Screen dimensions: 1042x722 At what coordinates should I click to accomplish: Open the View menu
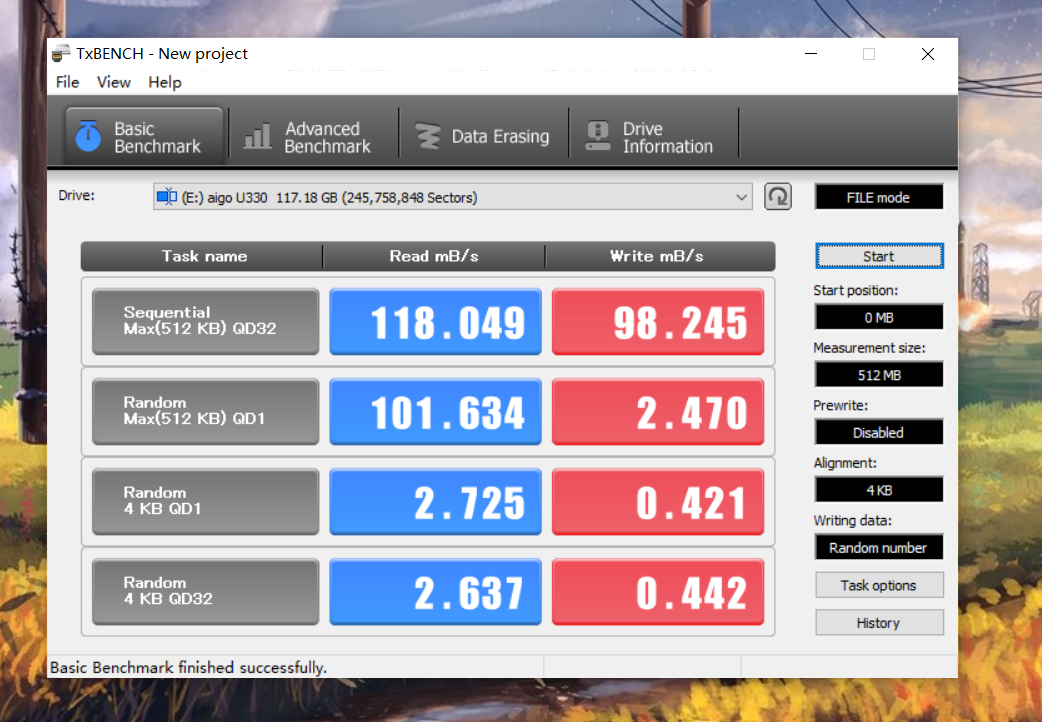[x=114, y=82]
